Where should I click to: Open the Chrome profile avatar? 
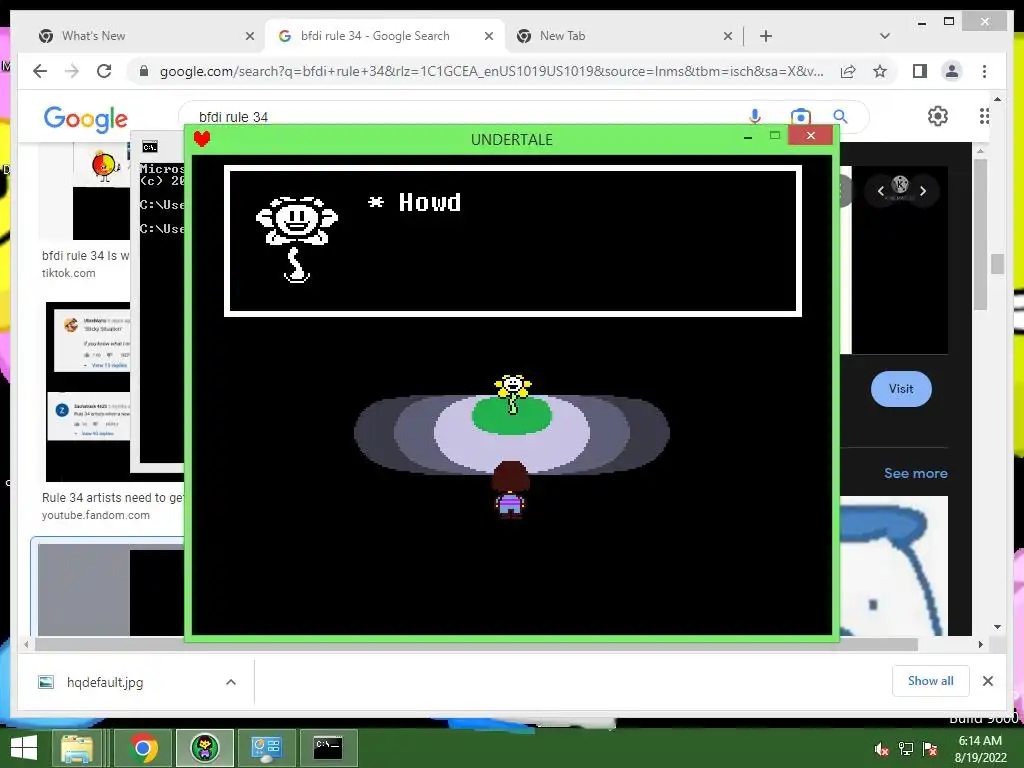click(952, 71)
